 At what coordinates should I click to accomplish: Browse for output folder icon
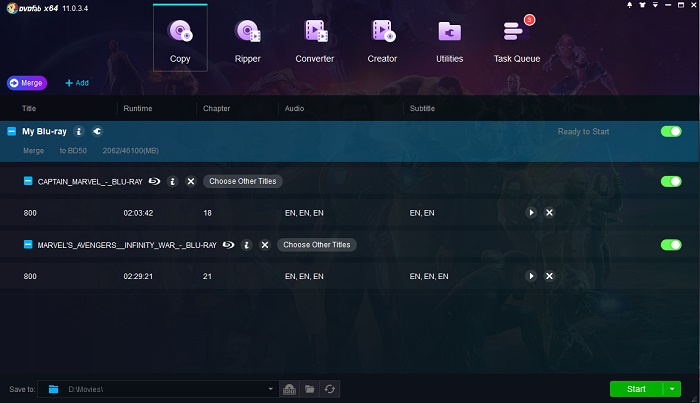tap(309, 389)
